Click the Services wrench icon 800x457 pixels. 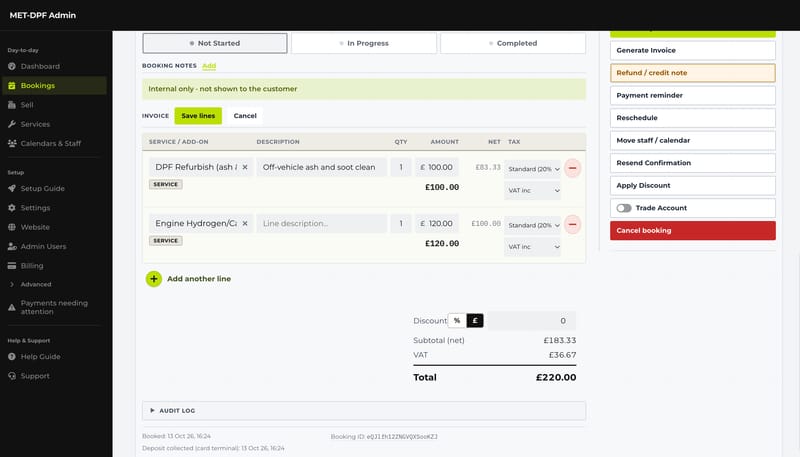(x=12, y=124)
